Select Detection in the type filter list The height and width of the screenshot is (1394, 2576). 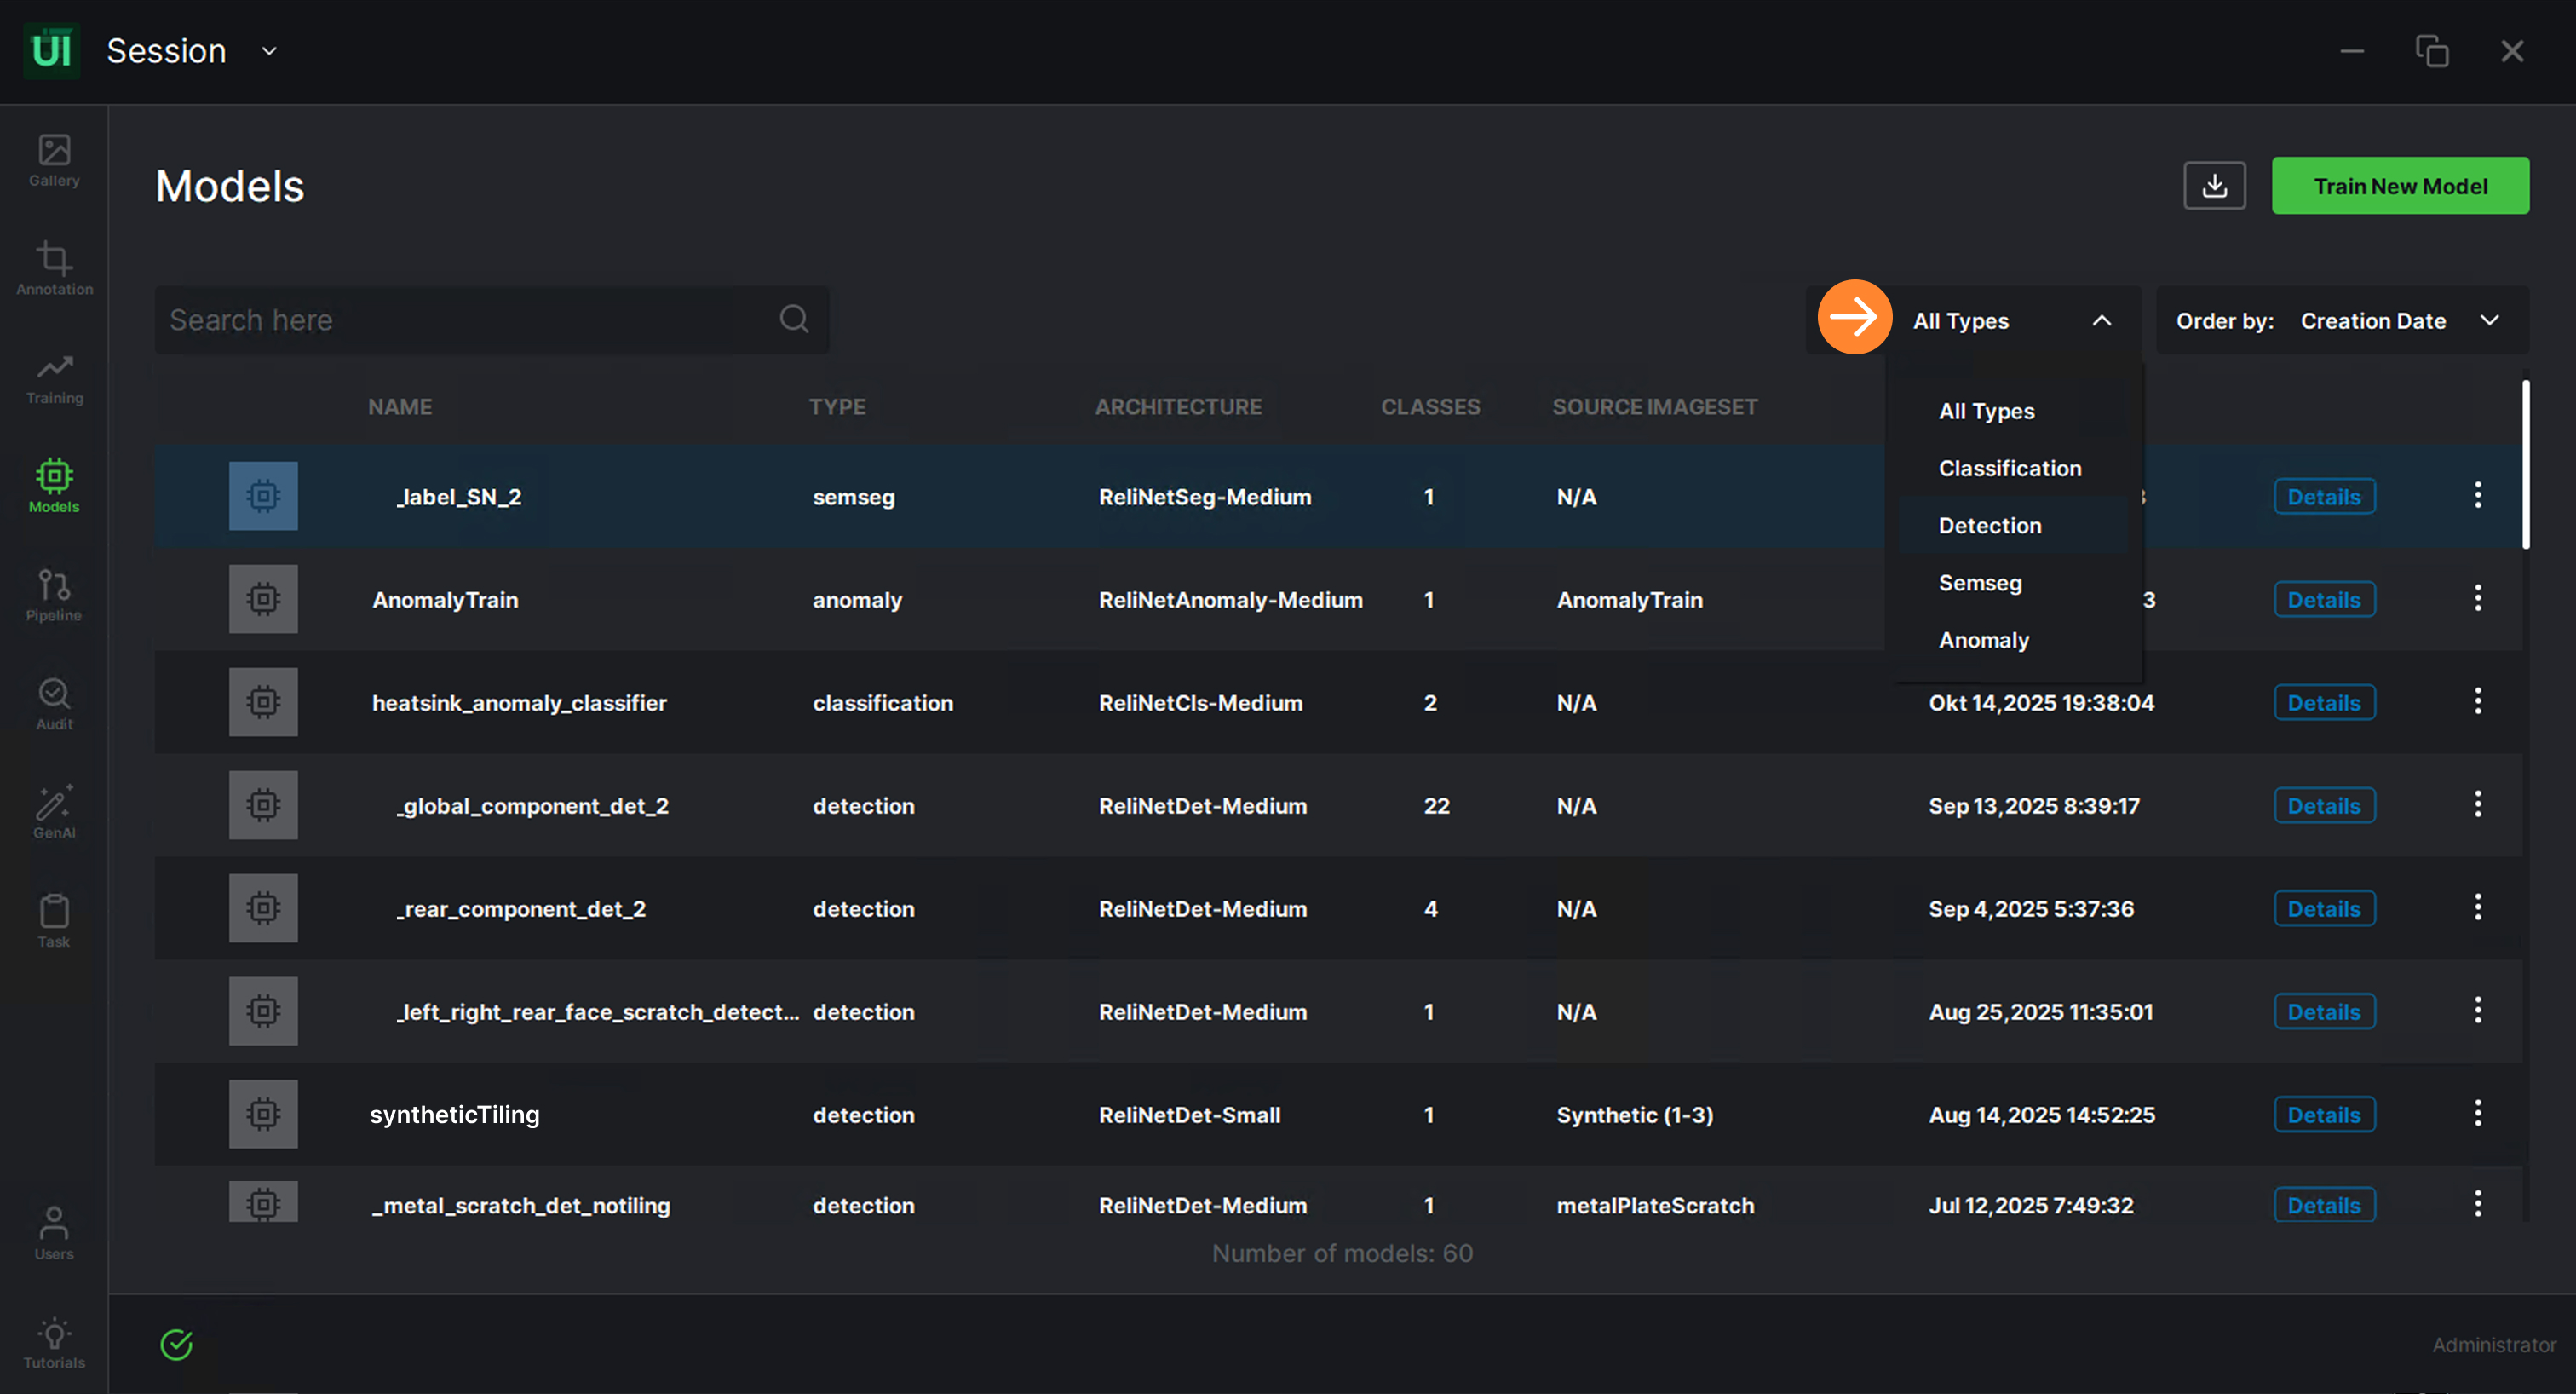(x=1989, y=526)
